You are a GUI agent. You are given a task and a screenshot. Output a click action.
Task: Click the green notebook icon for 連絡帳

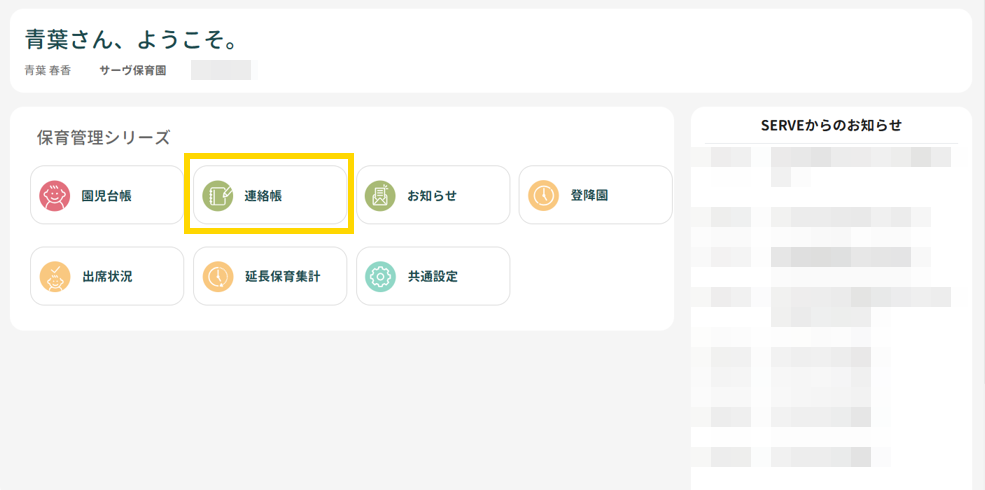coord(217,195)
